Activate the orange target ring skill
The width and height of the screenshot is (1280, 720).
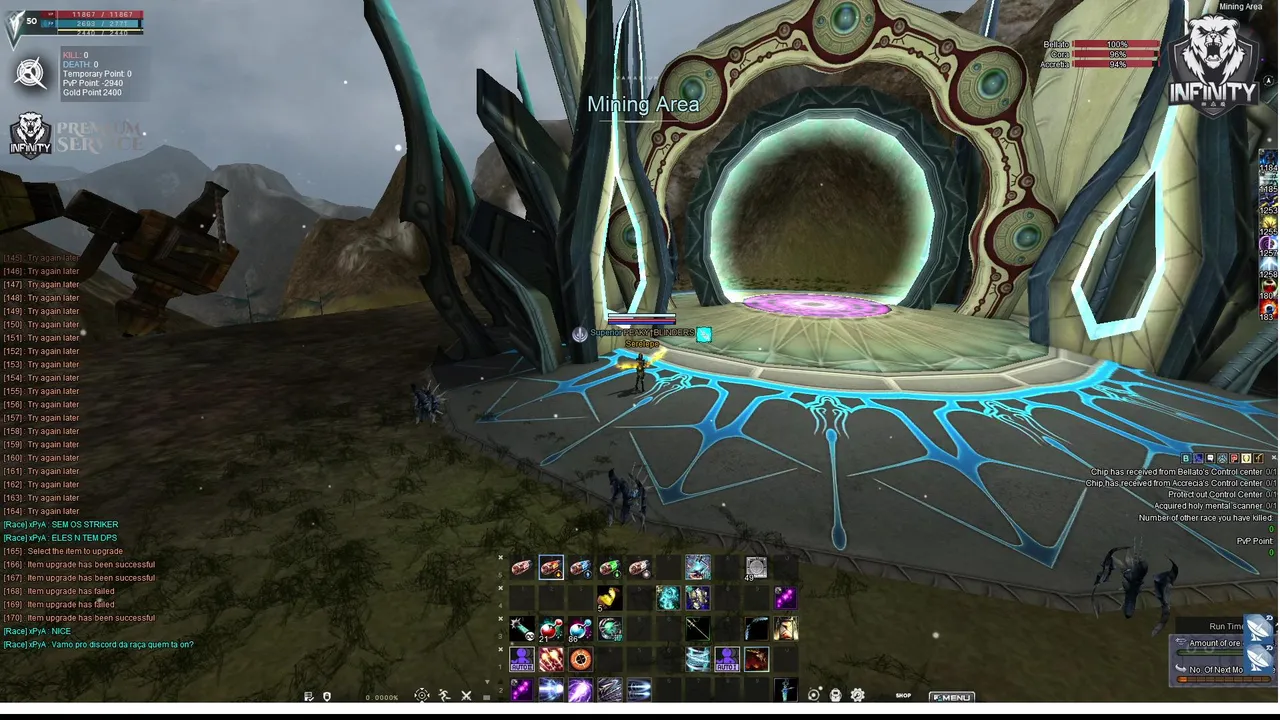[x=580, y=659]
